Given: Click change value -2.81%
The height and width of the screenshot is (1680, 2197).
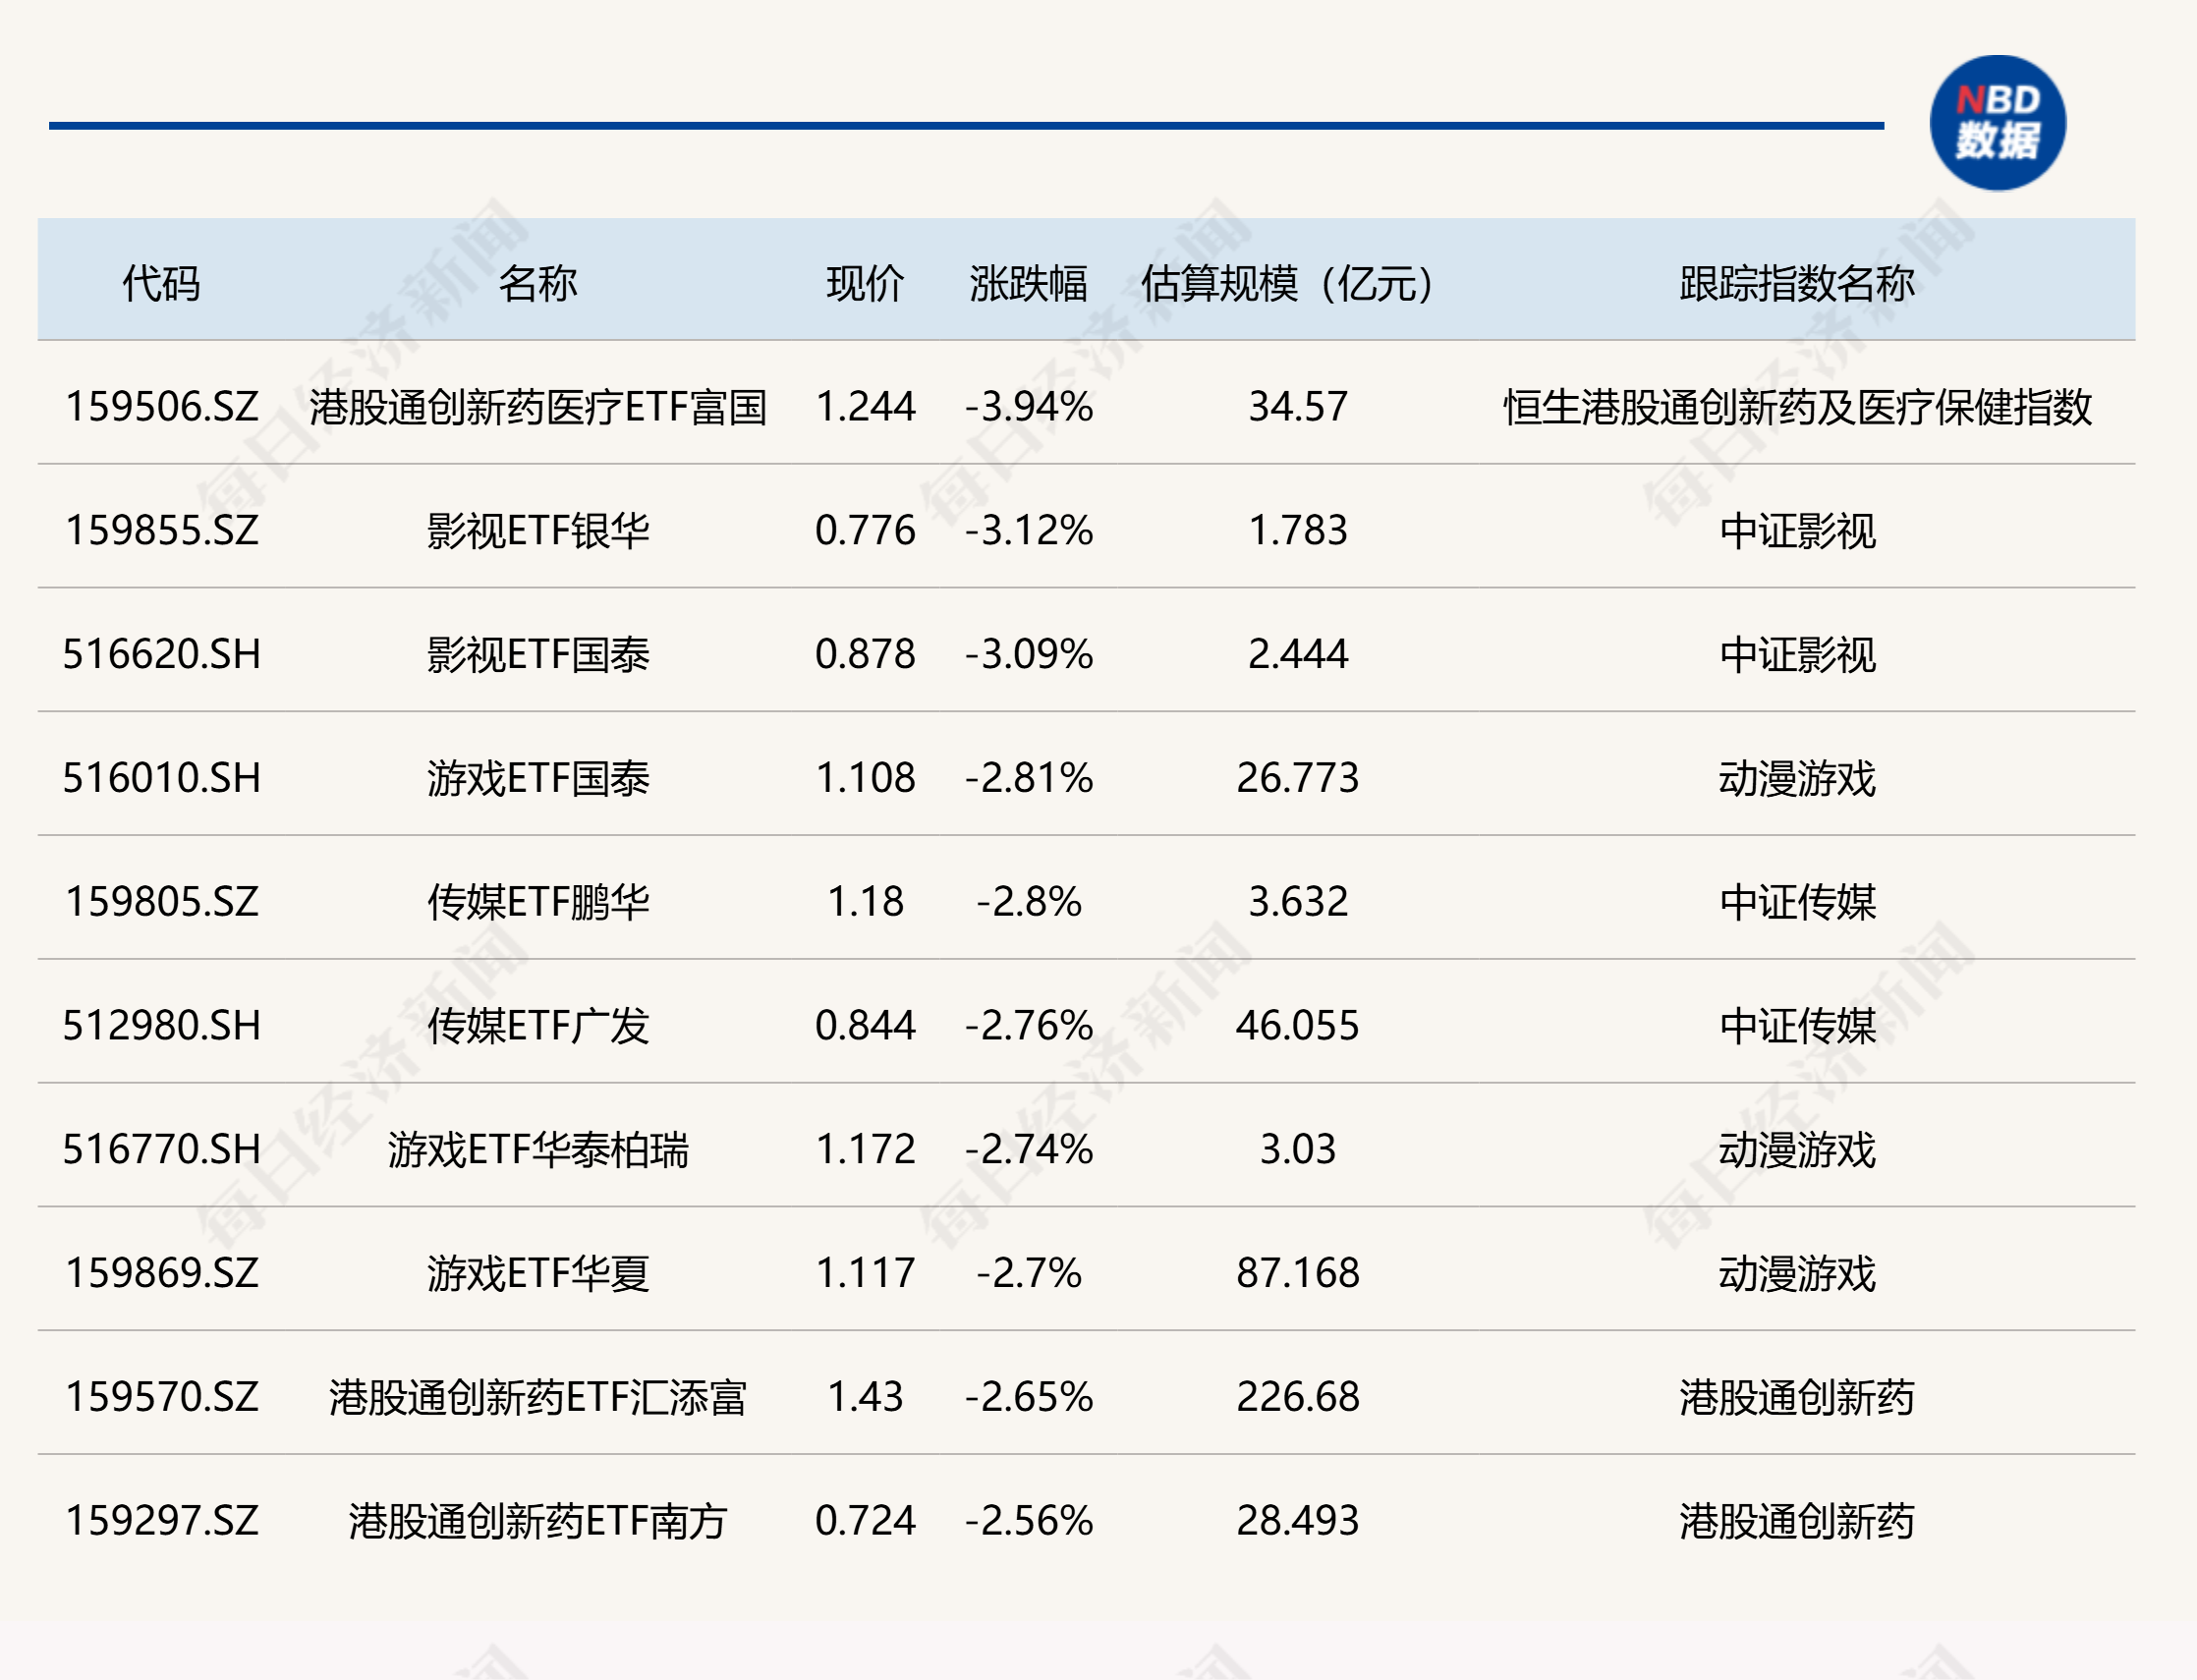Looking at the screenshot, I should [x=1028, y=779].
